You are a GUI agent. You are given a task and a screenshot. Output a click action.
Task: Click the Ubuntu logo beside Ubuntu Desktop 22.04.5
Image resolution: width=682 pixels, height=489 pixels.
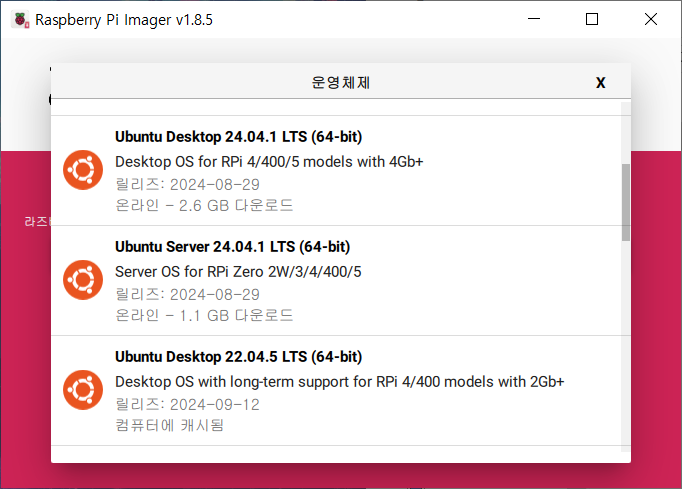[x=83, y=390]
